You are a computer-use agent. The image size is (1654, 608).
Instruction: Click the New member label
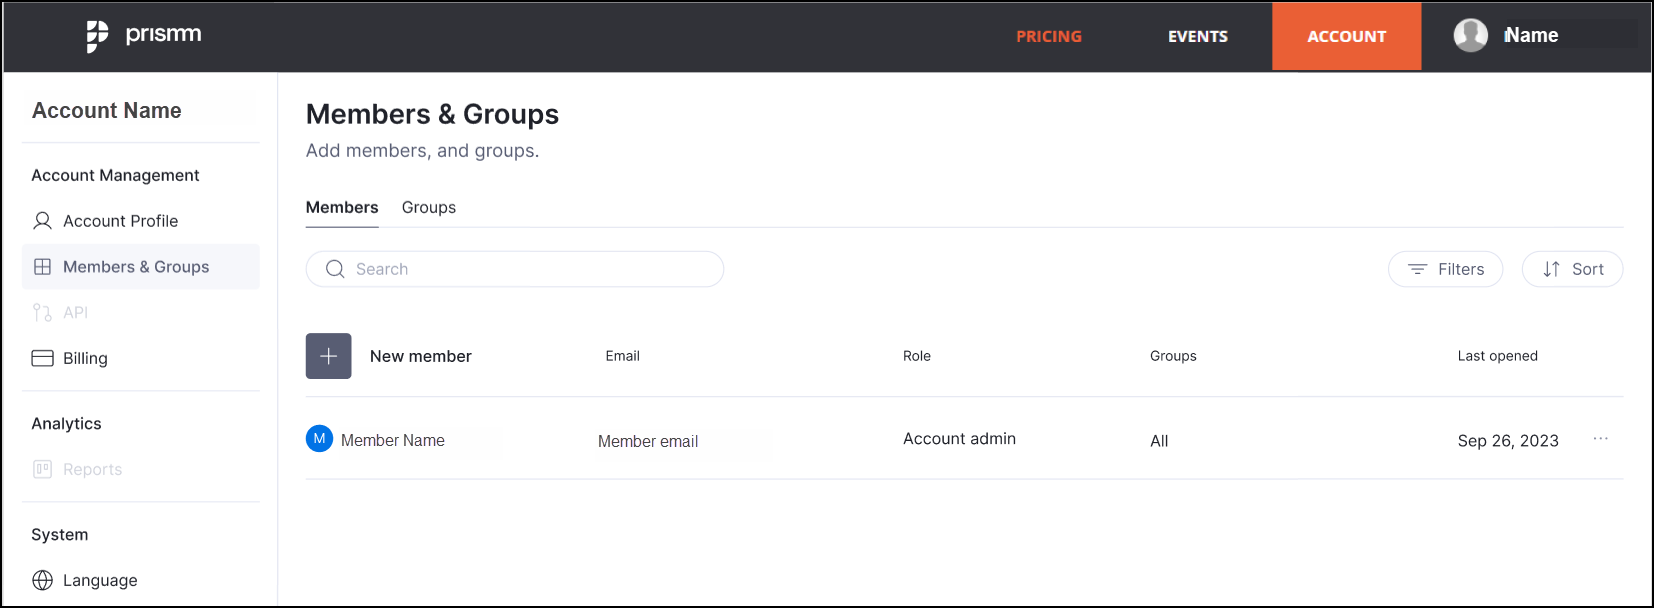[420, 356]
